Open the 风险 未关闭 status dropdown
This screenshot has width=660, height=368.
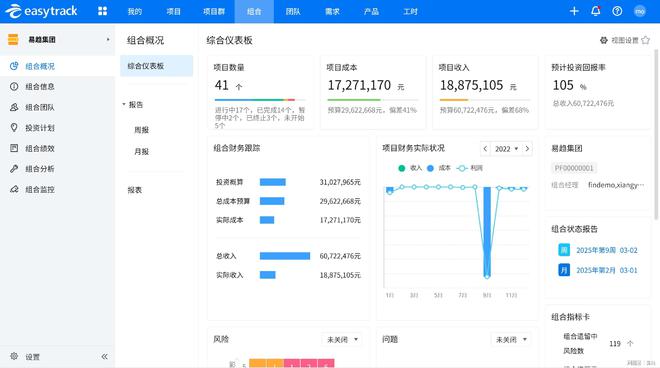coord(343,339)
